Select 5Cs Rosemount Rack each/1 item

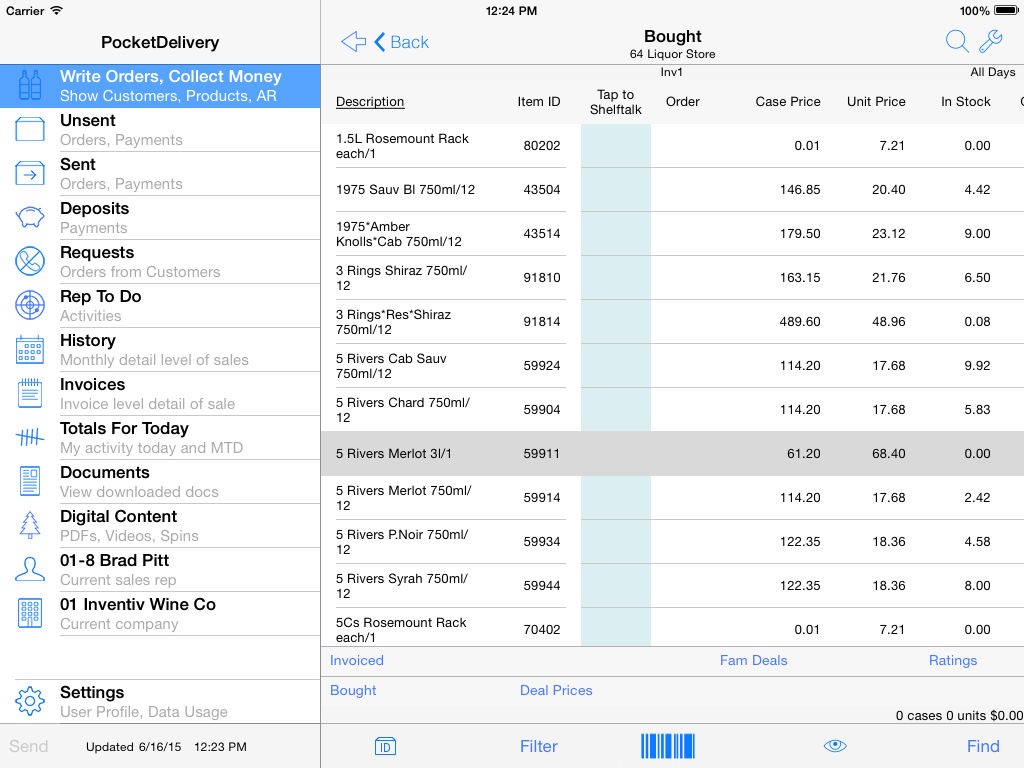coord(401,630)
